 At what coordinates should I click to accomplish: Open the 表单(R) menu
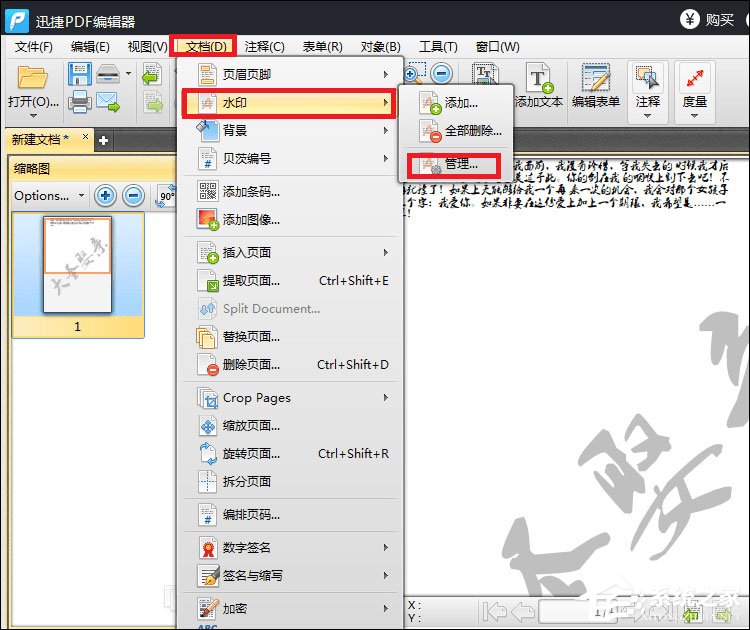coord(322,46)
